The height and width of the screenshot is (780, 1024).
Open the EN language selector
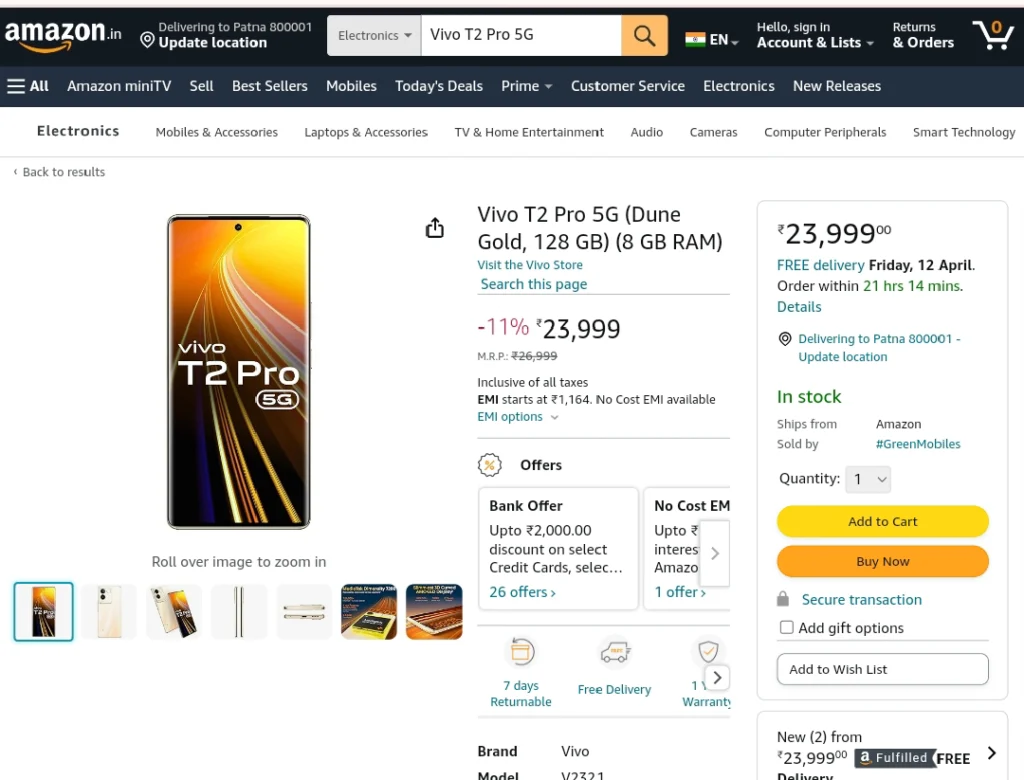pos(712,40)
